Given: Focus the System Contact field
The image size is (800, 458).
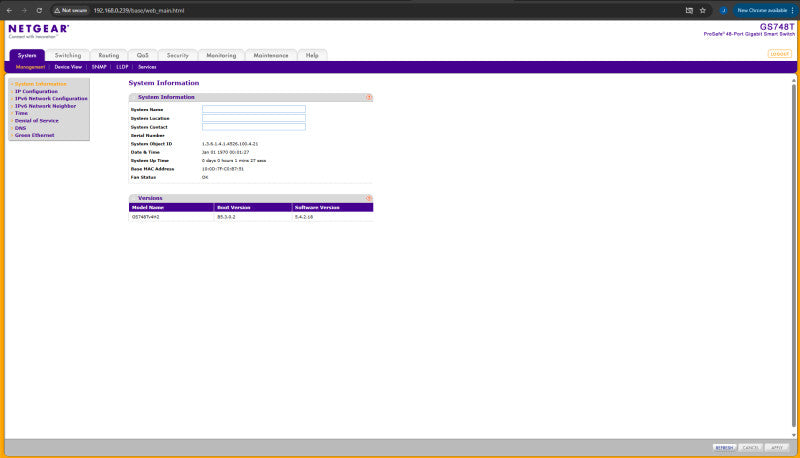Looking at the screenshot, I should pos(254,126).
